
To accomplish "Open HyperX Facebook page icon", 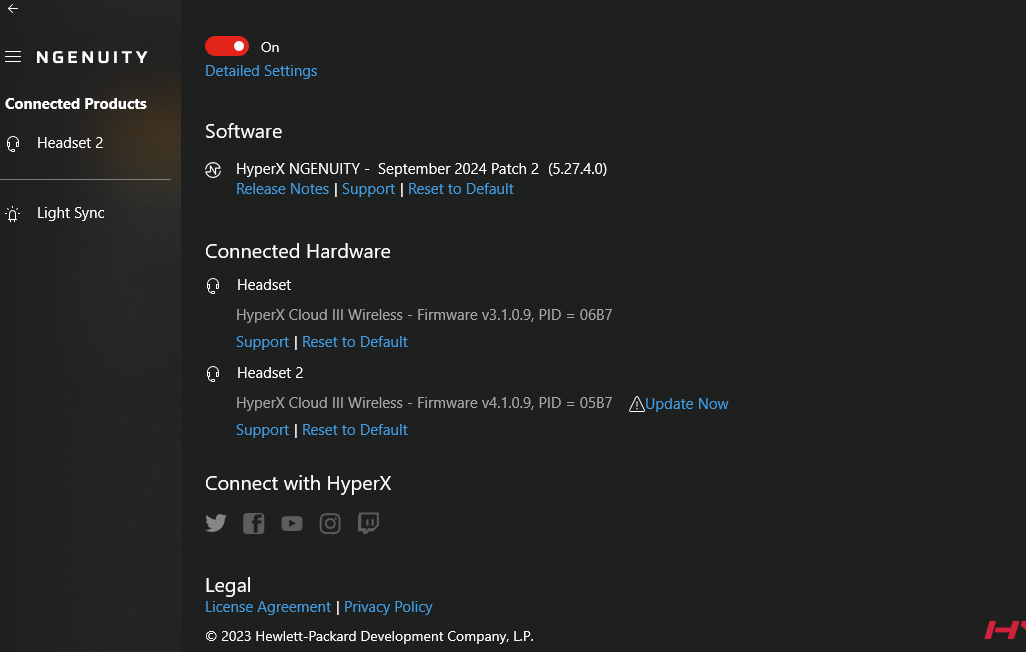I will tap(254, 523).
